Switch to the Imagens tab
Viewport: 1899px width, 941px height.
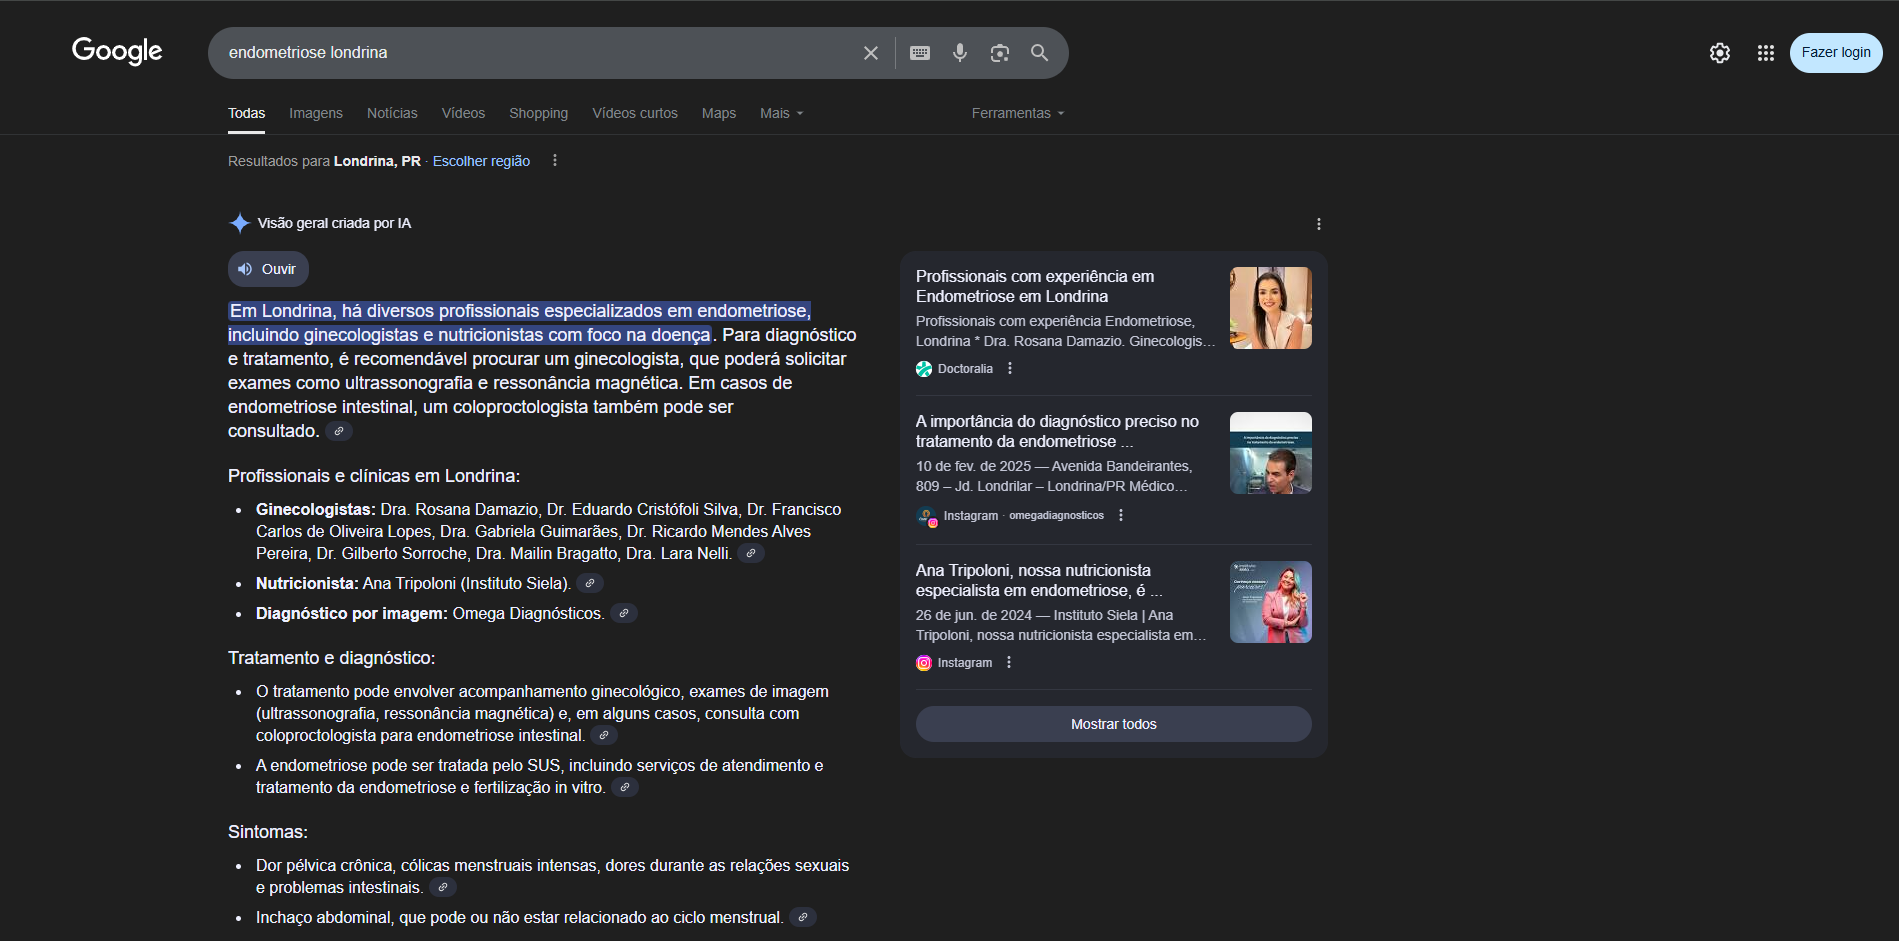(316, 113)
